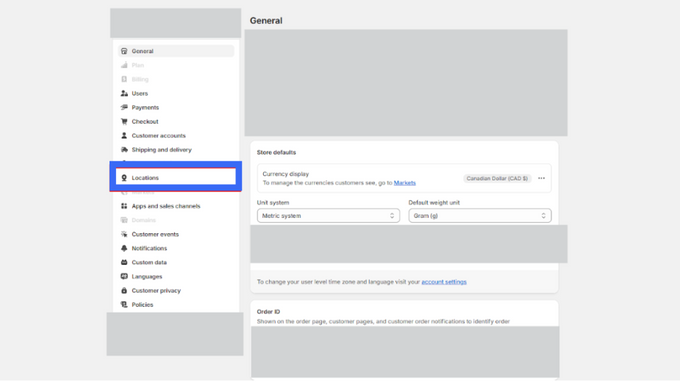The image size is (680, 382).
Task: Open currency display three-dots menu
Action: (541, 178)
